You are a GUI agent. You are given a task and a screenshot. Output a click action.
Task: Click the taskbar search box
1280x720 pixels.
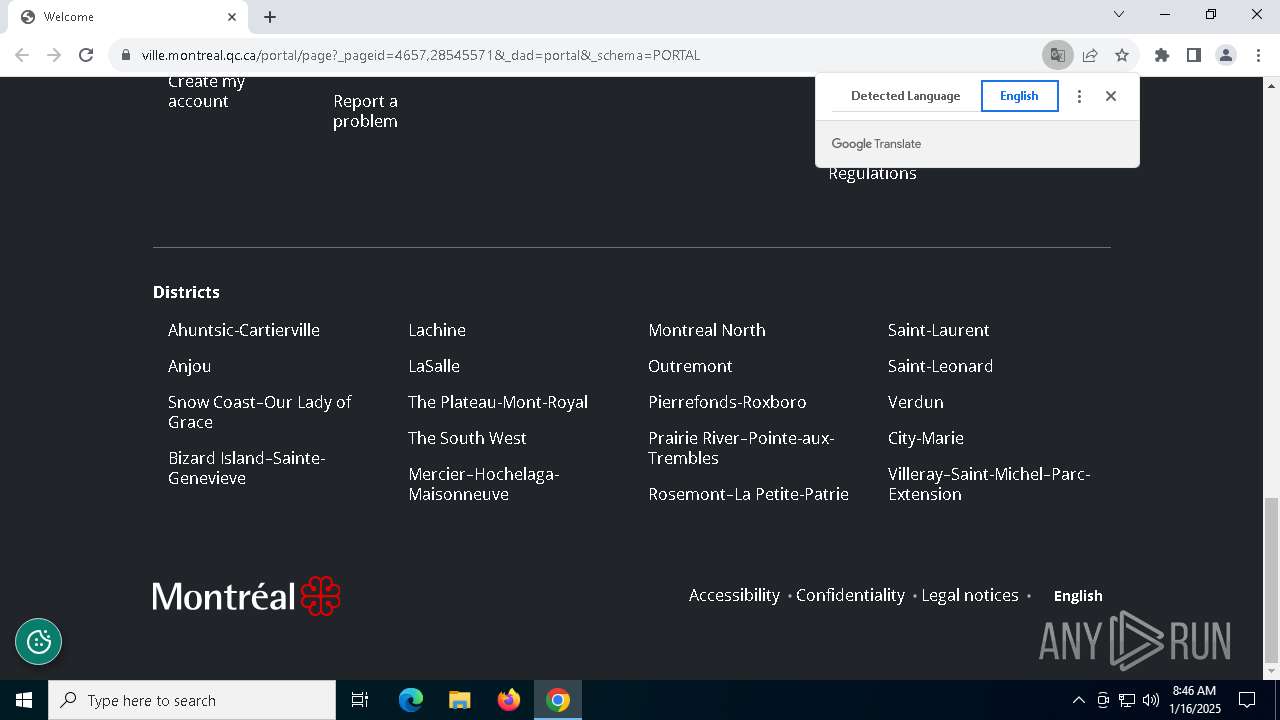pos(192,700)
